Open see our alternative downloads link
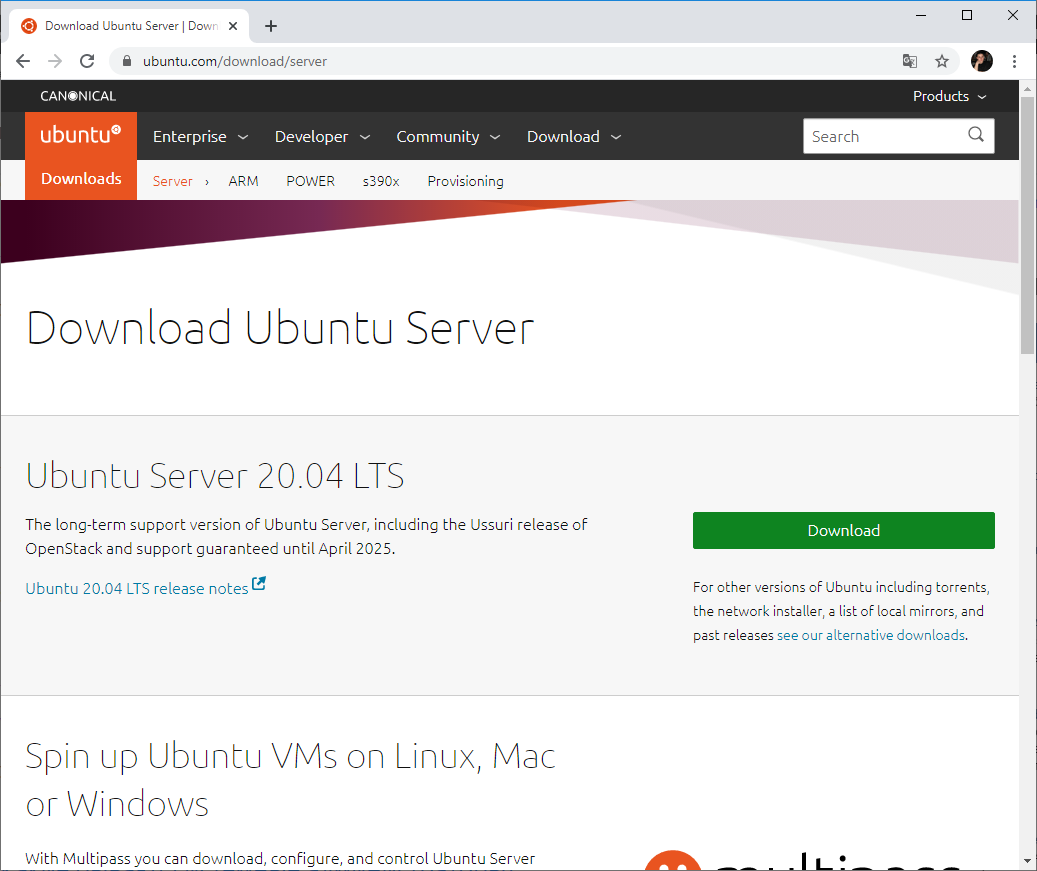 [870, 635]
